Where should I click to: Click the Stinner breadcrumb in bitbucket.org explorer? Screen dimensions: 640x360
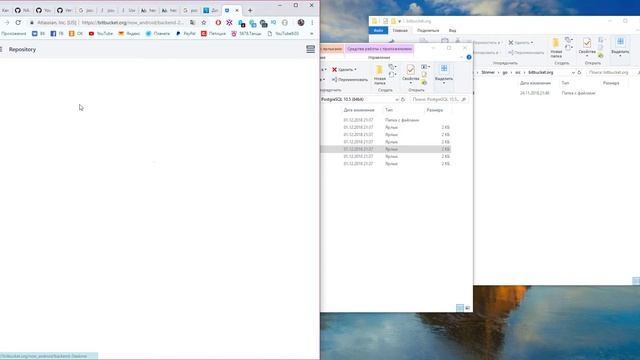point(488,72)
